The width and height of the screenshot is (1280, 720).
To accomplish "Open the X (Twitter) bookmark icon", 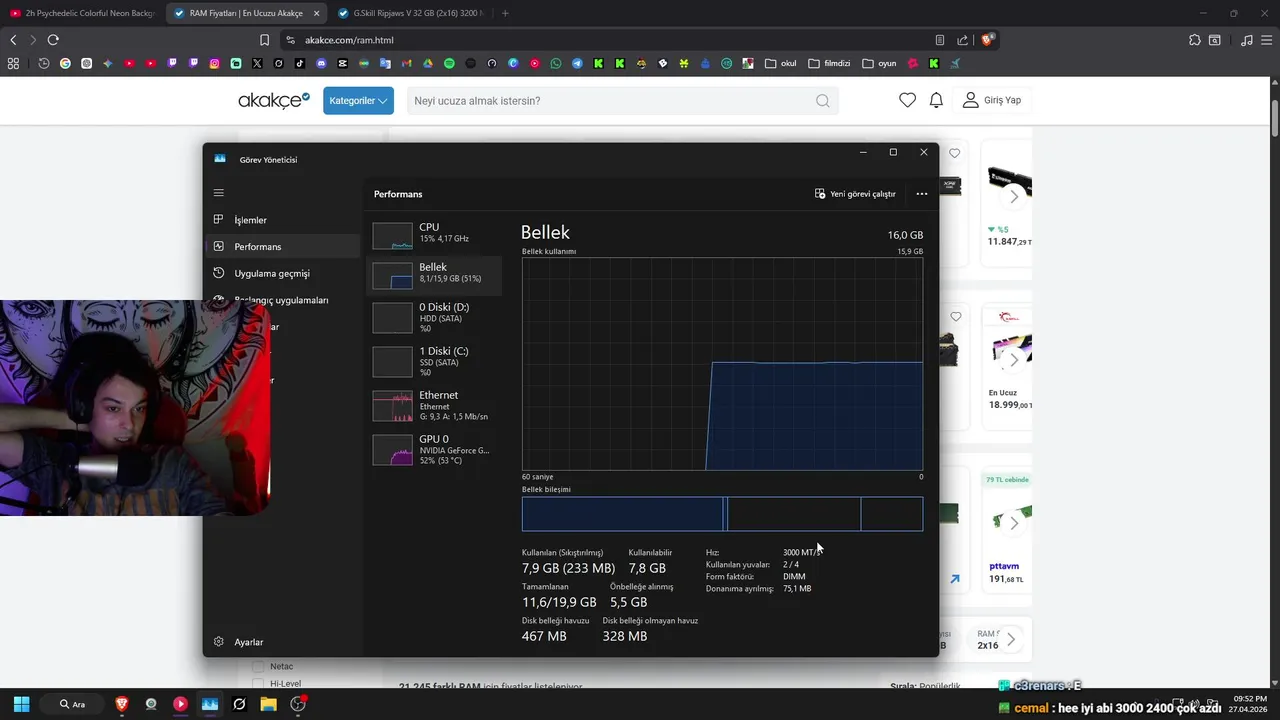I will [257, 63].
